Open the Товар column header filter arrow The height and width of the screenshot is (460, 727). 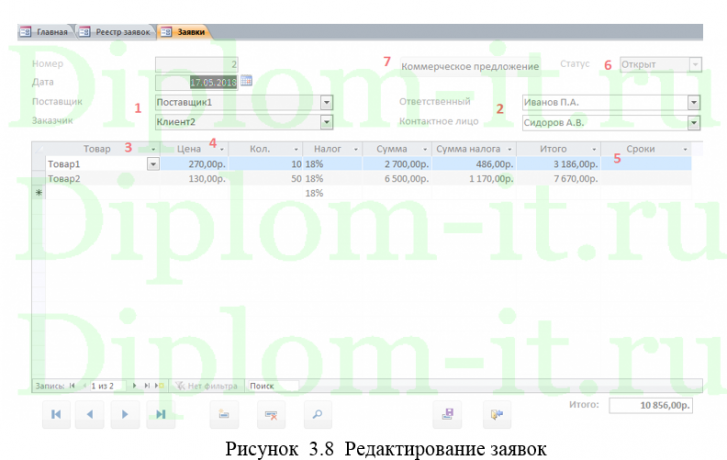pyautogui.click(x=153, y=149)
